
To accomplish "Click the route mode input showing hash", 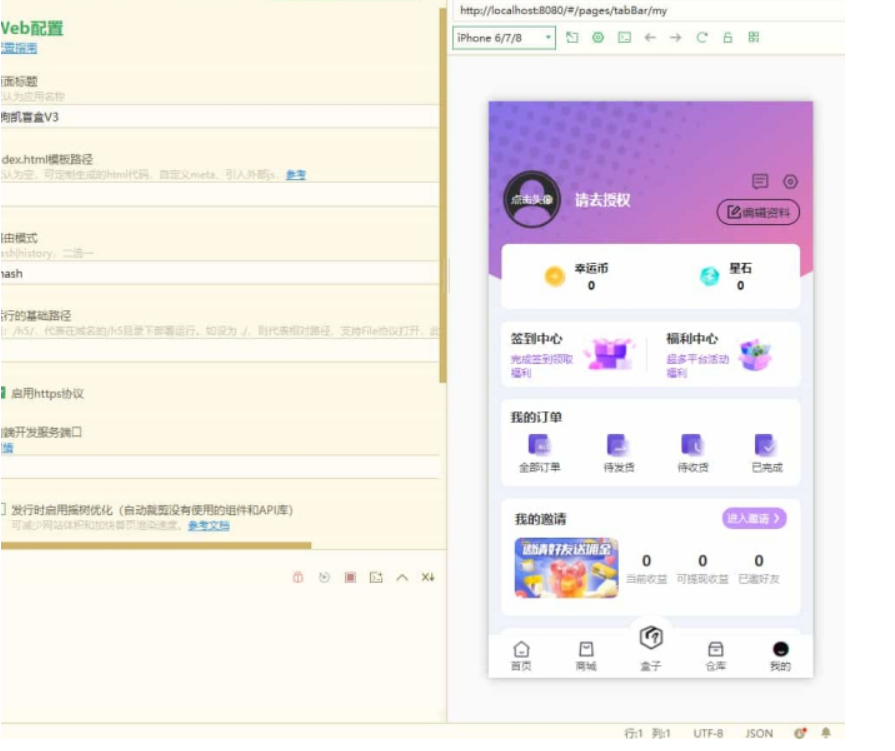I will click(220, 273).
